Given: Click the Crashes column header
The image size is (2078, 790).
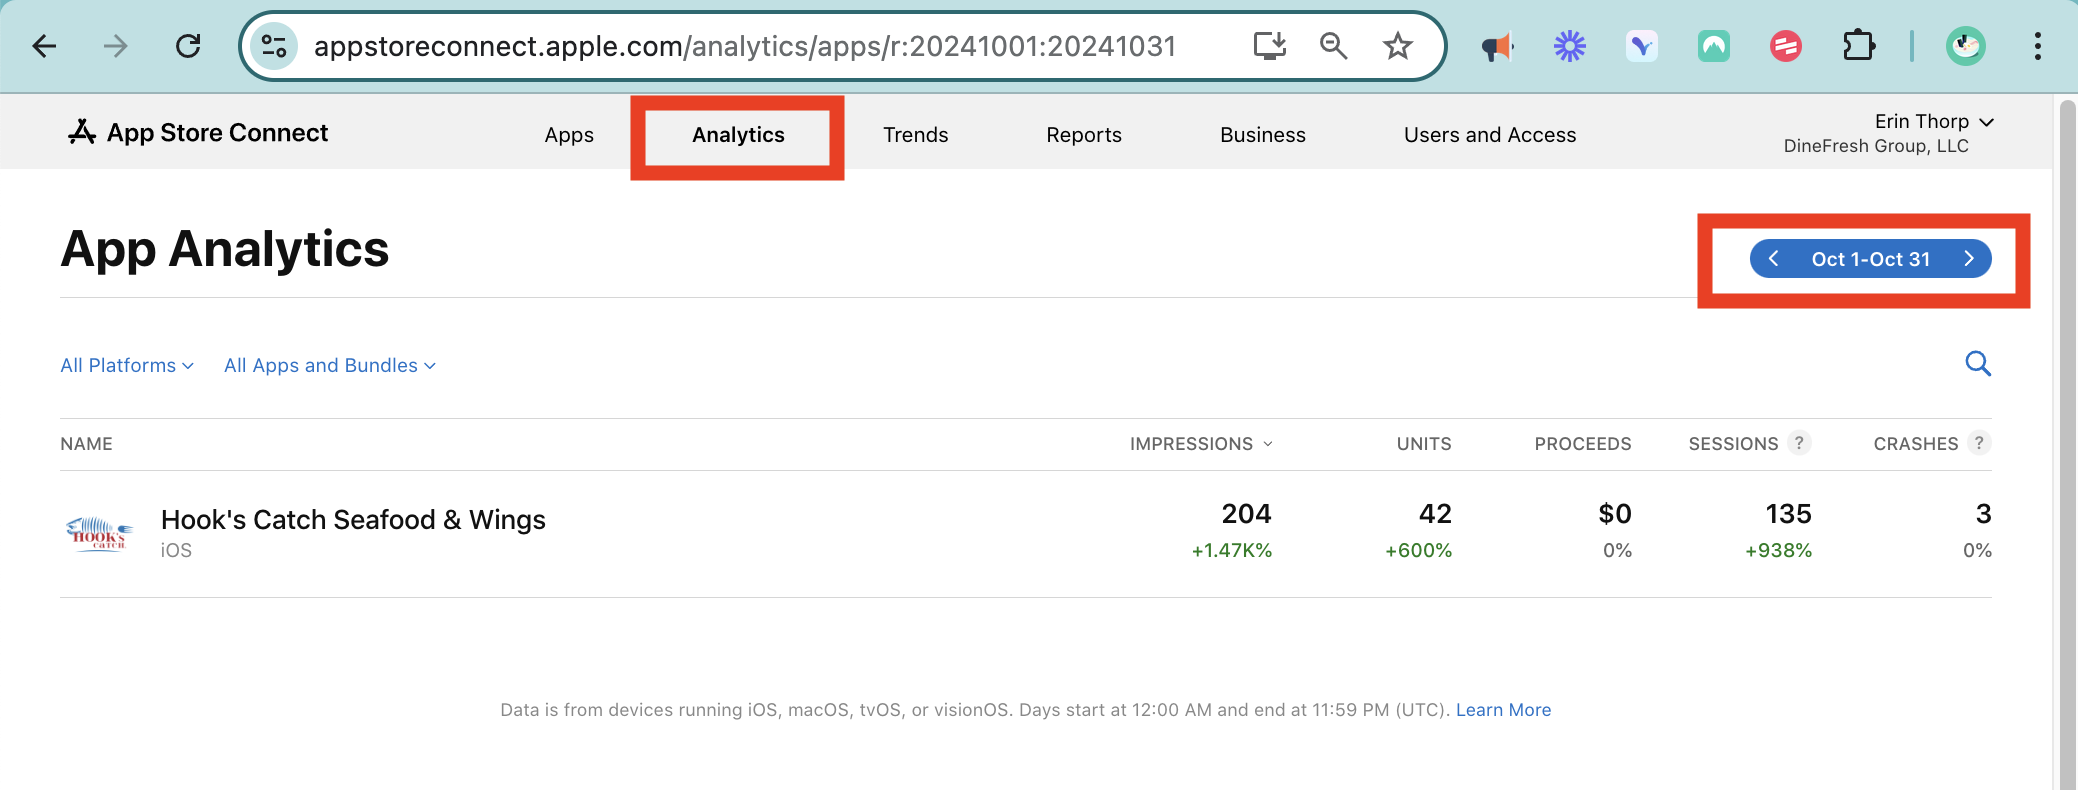Looking at the screenshot, I should [1915, 444].
